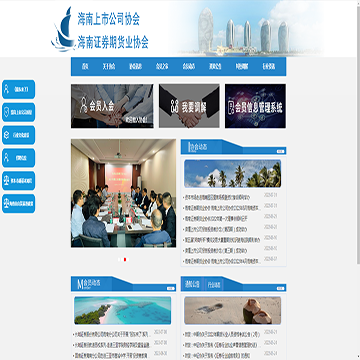Click the layered-box icon on third sidebar button
Screen dimensions: 360x360
coord(6,135)
